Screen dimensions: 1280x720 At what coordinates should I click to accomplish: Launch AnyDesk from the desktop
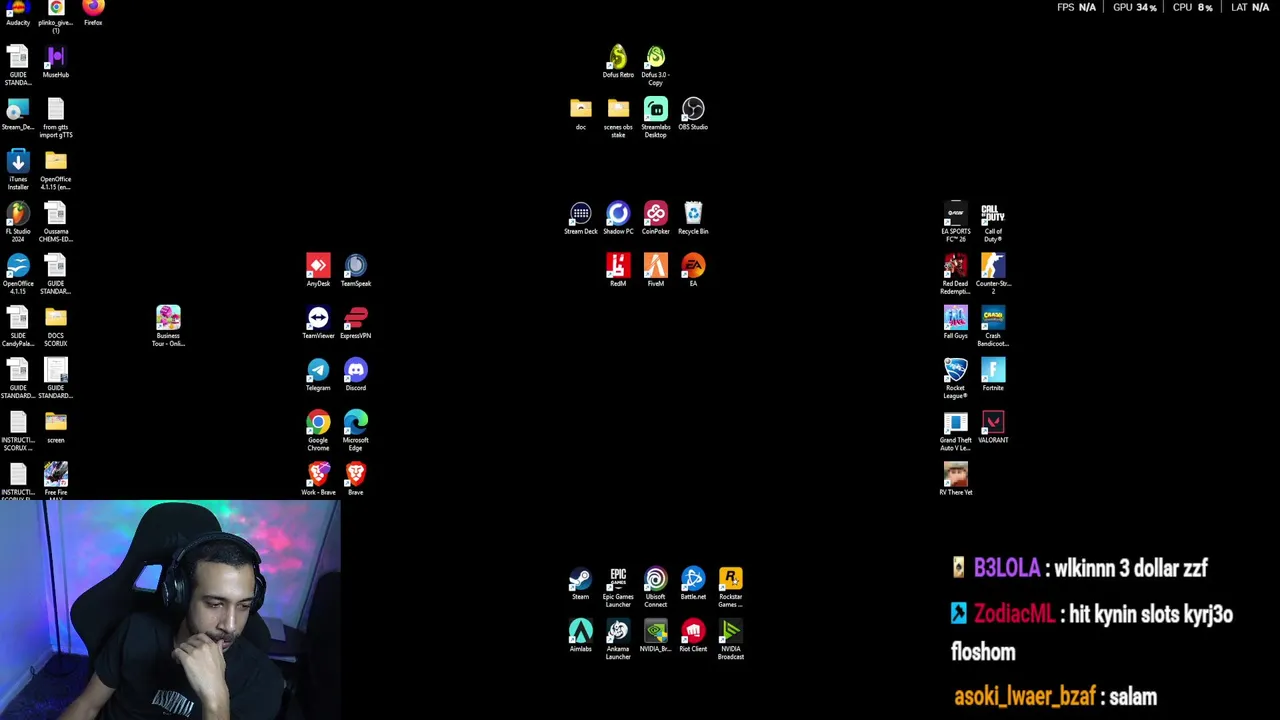(318, 270)
